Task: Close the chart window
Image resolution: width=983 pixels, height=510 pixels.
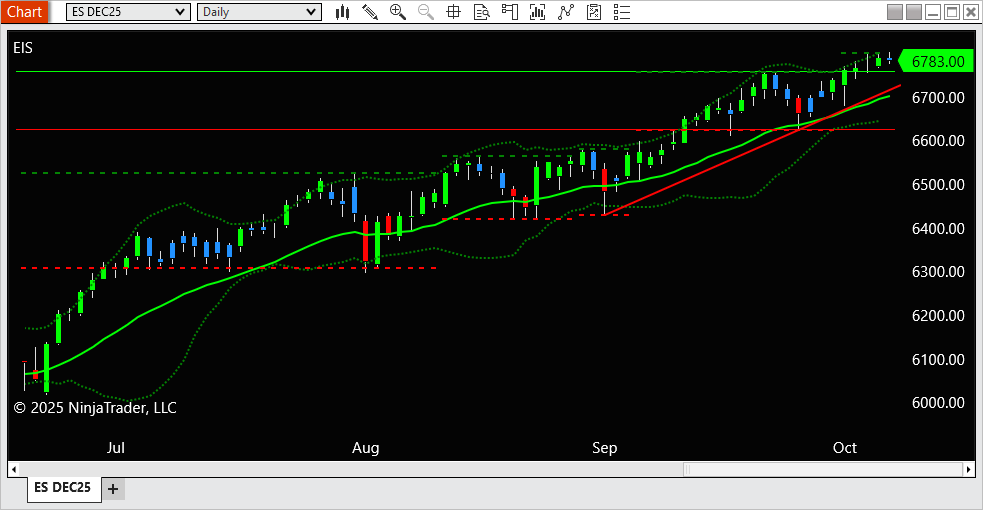Action: click(970, 12)
